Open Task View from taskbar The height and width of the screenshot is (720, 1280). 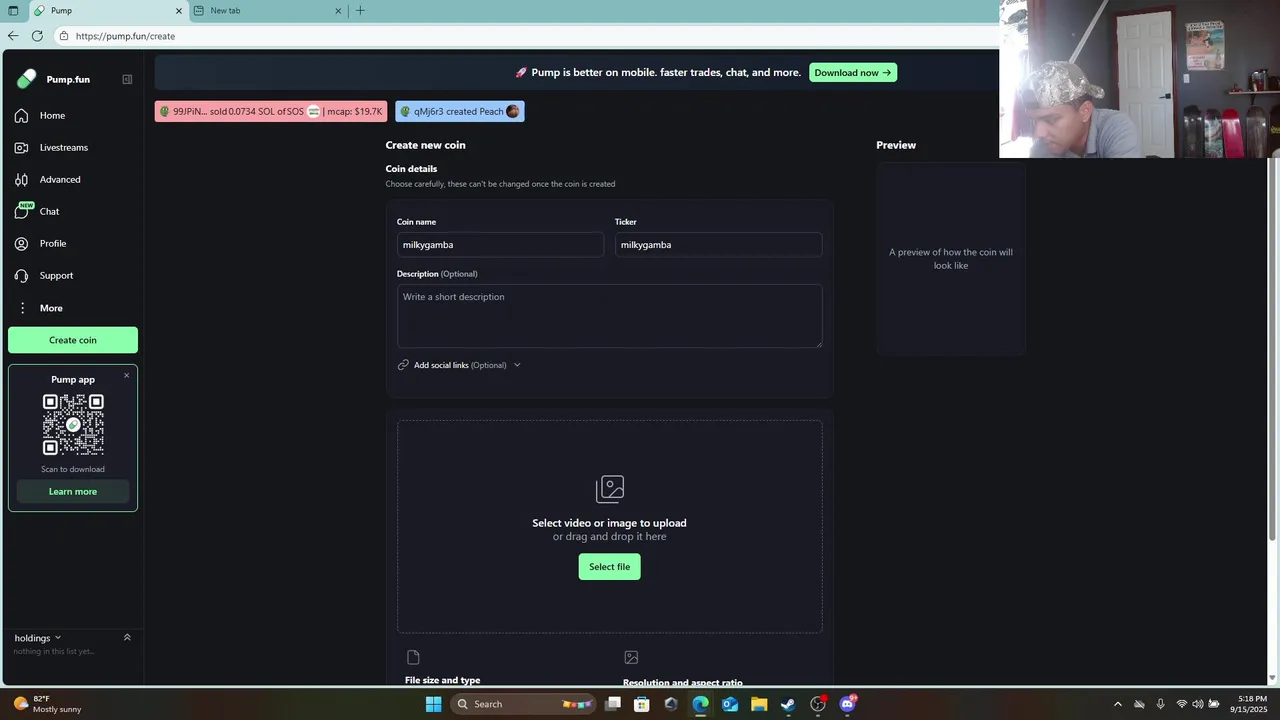coord(613,704)
